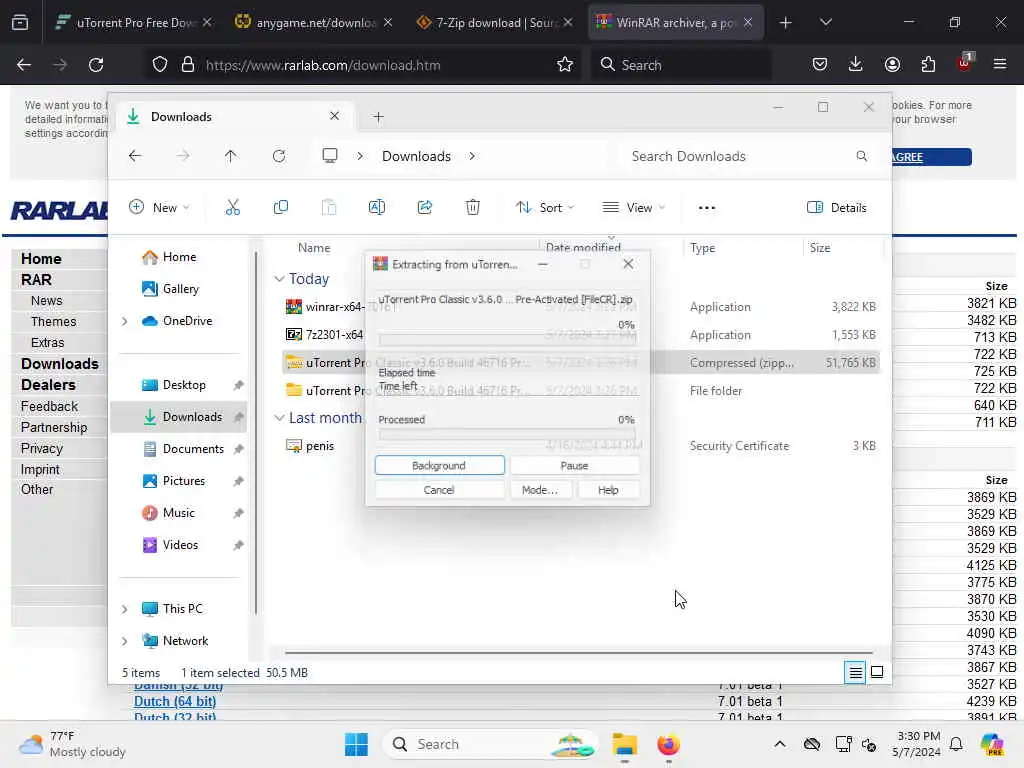Open the Firefox hamburger application menu
1024x768 pixels.
click(x=1000, y=64)
